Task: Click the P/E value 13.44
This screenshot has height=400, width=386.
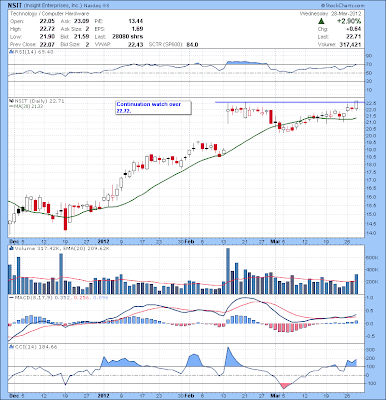Action: tap(136, 21)
